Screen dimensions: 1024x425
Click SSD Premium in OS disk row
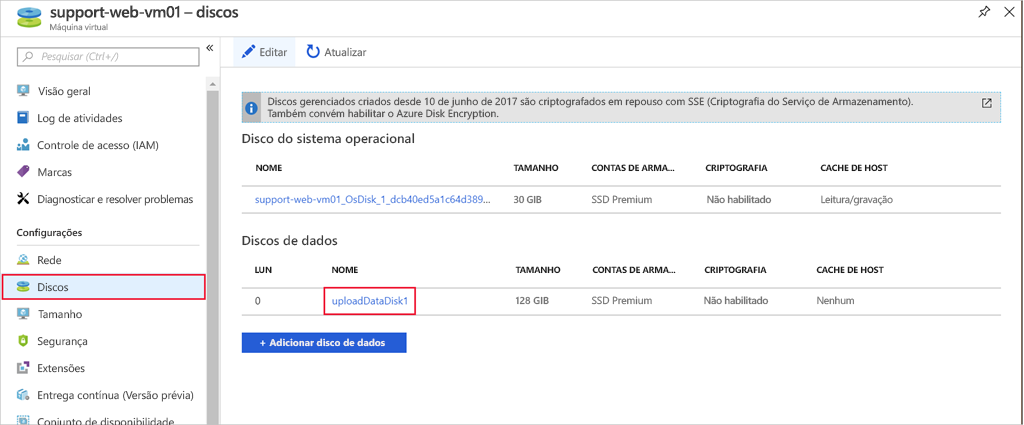coord(622,199)
